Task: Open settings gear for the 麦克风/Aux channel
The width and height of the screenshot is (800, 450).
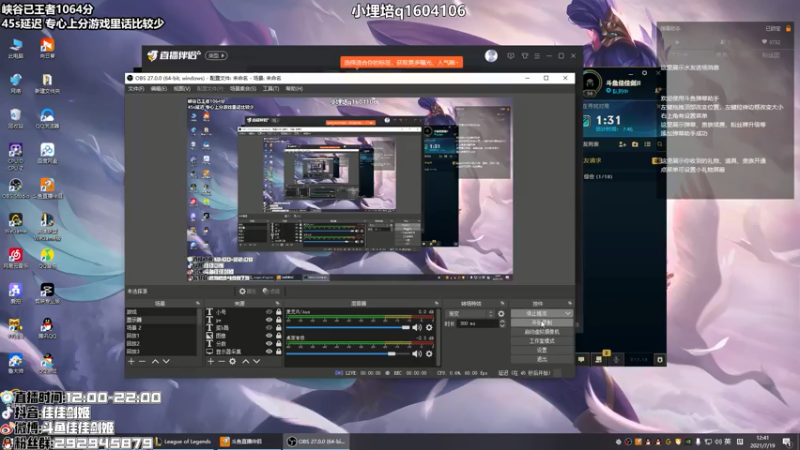Action: pos(429,328)
